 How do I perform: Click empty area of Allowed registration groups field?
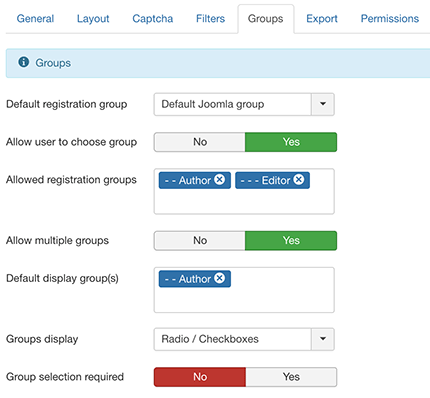click(x=244, y=202)
